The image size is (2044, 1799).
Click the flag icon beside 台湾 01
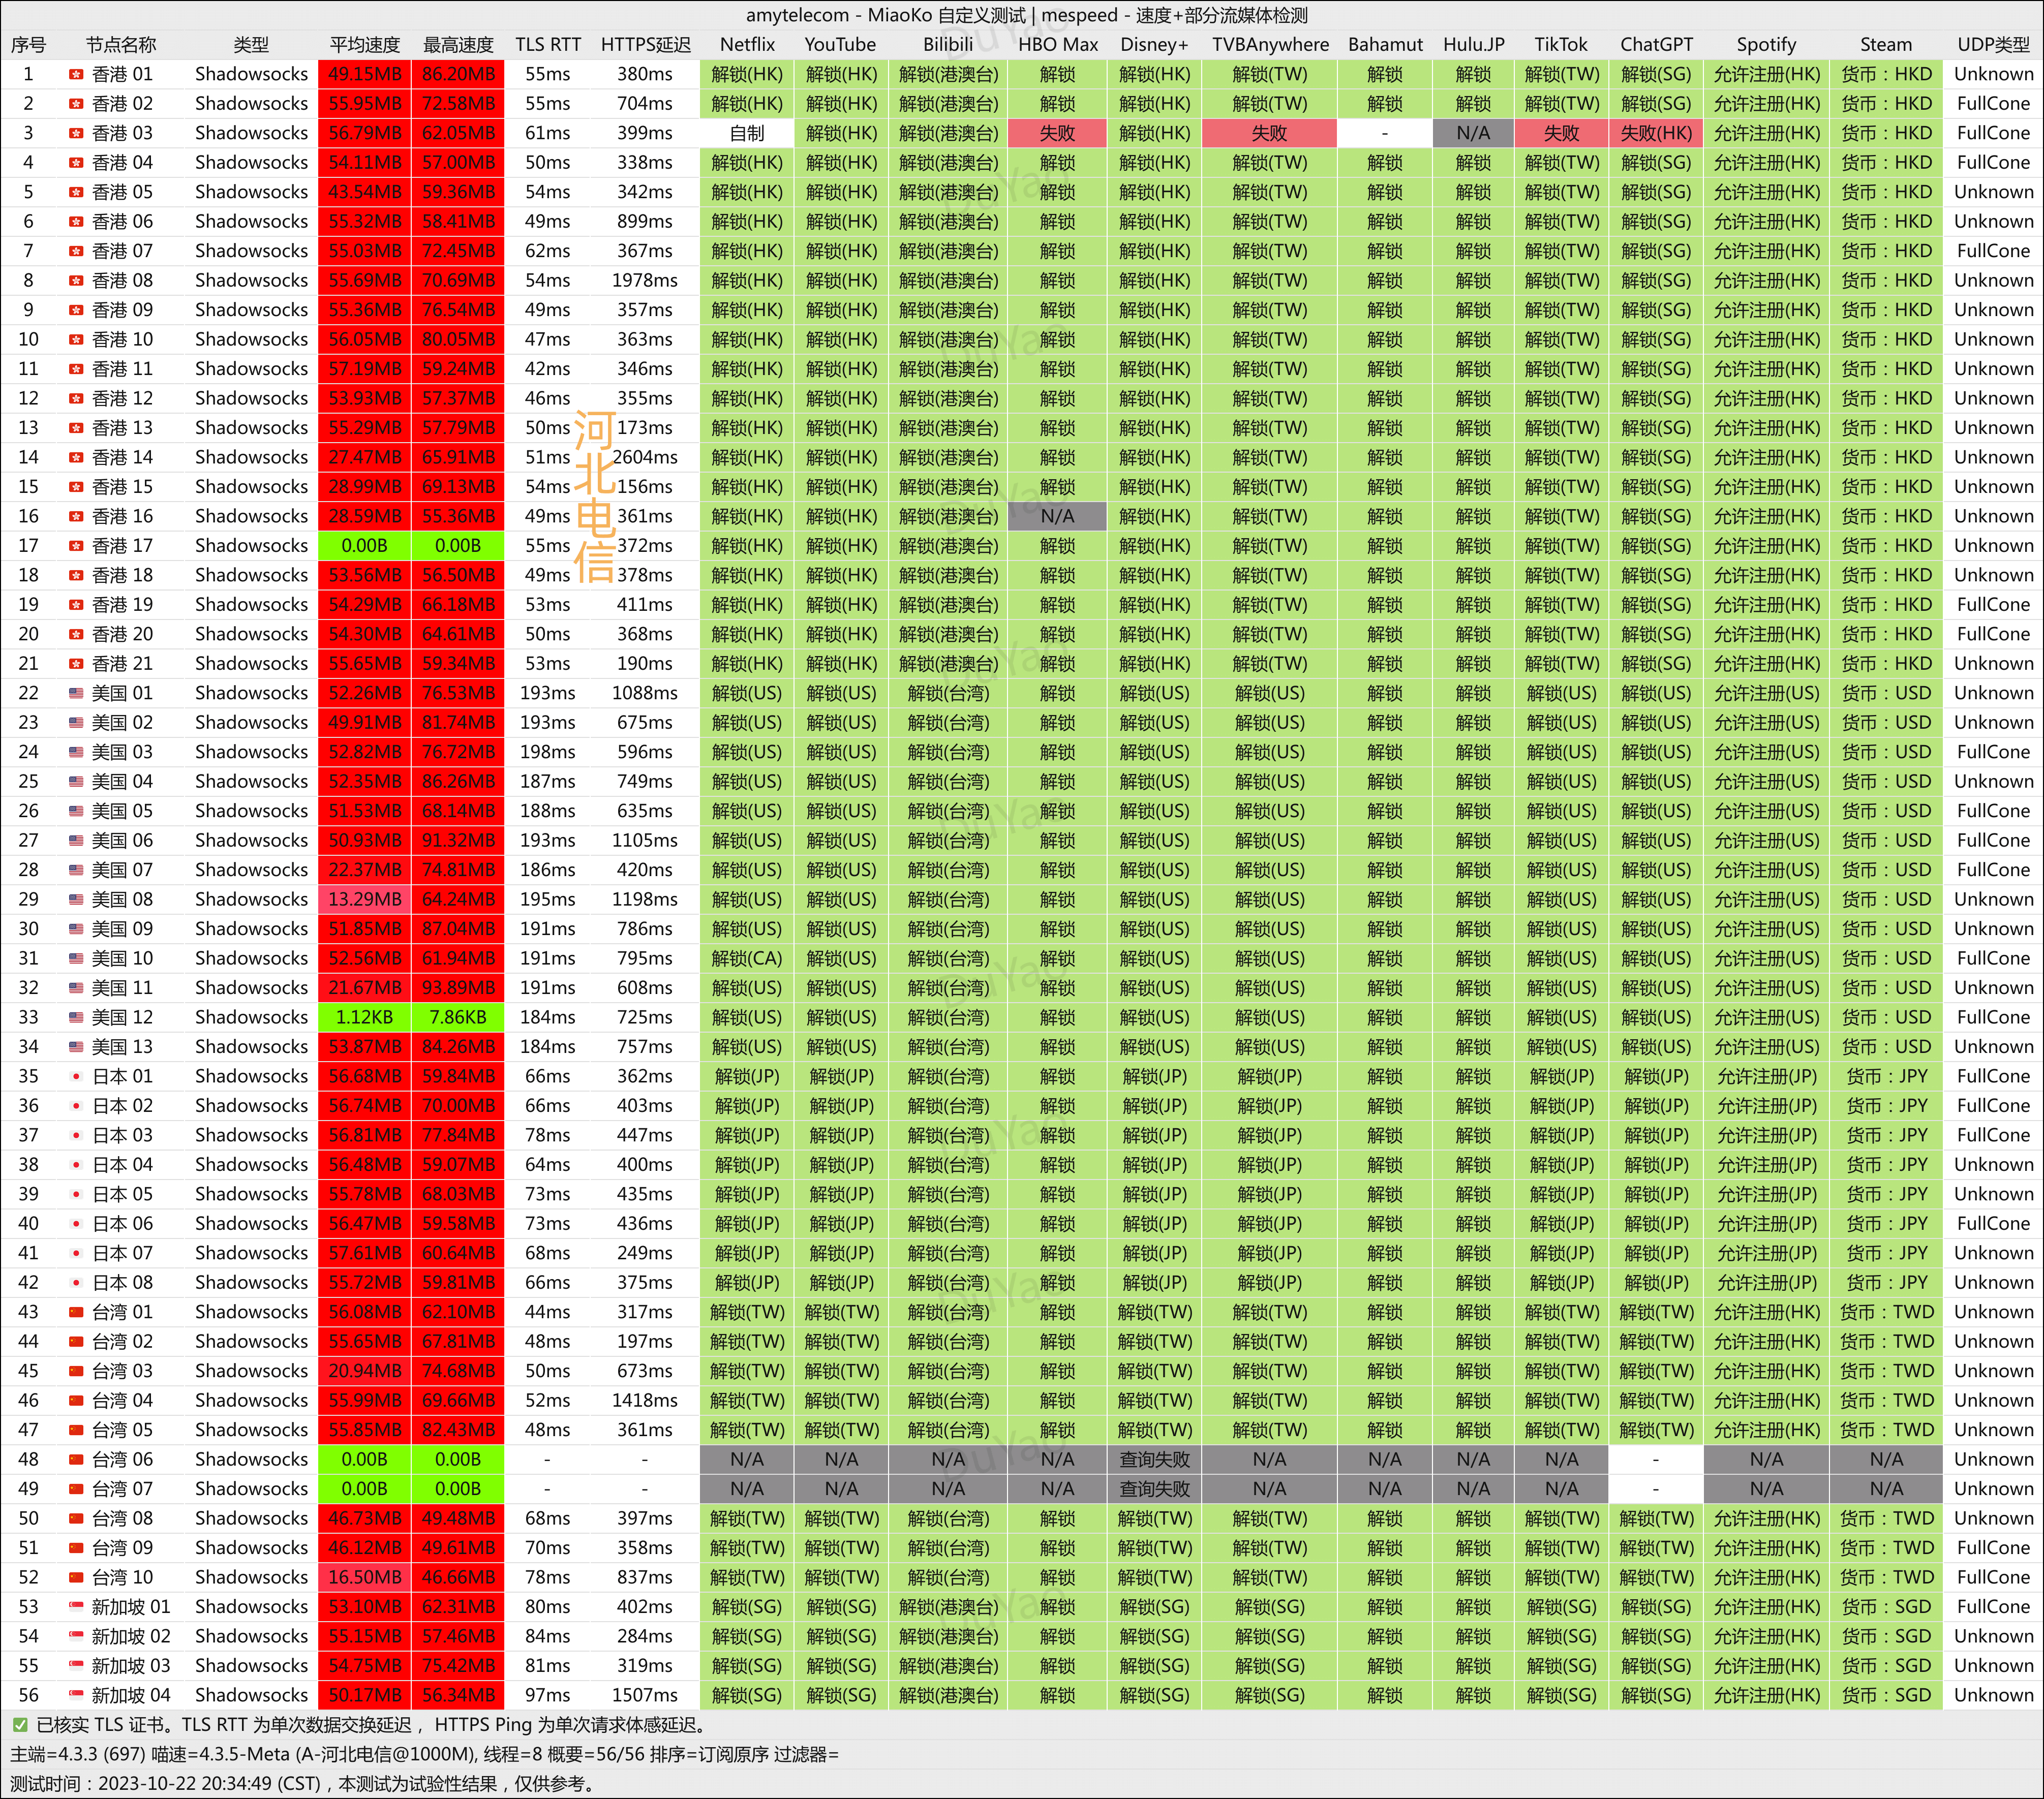[x=76, y=1312]
